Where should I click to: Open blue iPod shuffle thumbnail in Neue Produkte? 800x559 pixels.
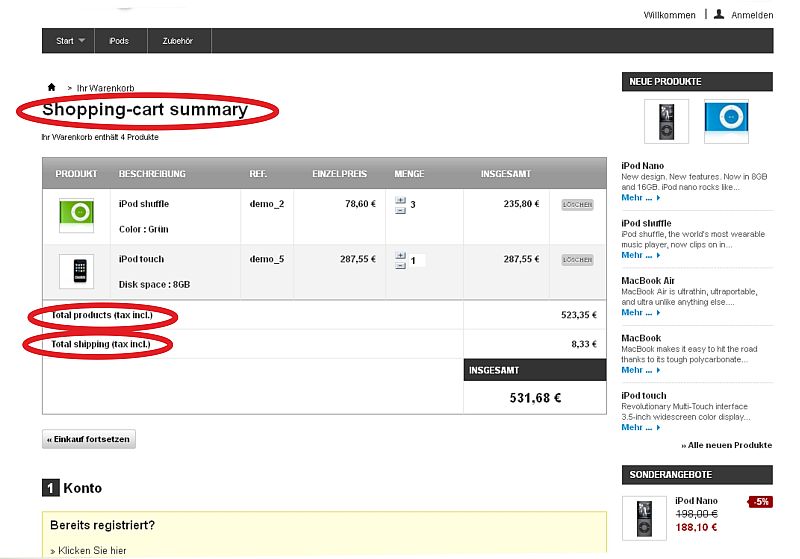727,121
